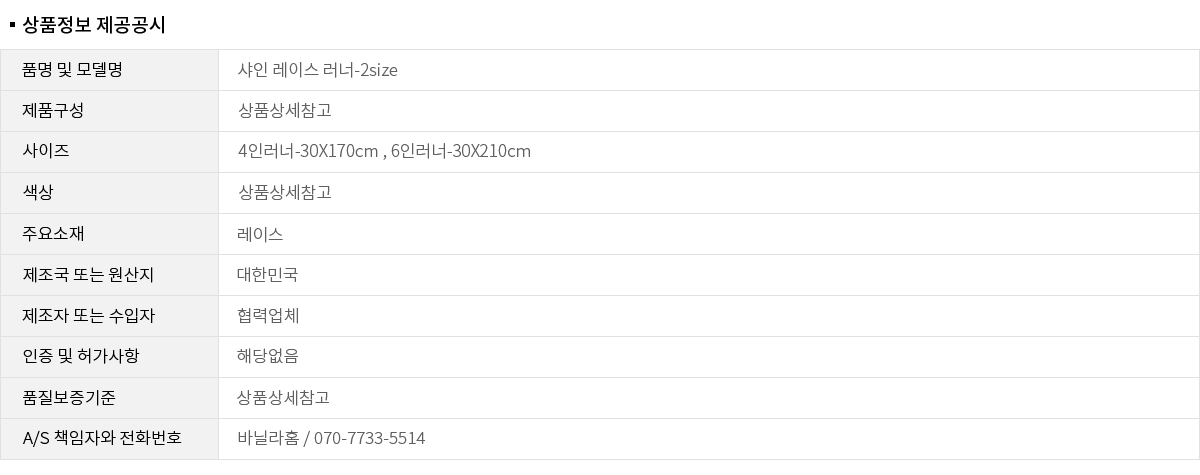Click the 상품상세참고 value beside 제품구성
This screenshot has width=1200, height=475.
pyautogui.click(x=284, y=111)
